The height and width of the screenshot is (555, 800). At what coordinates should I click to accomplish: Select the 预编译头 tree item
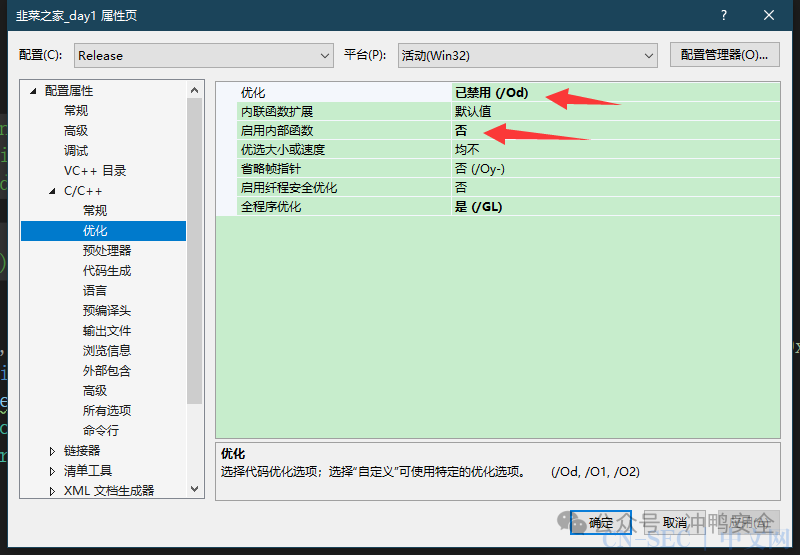pos(107,311)
